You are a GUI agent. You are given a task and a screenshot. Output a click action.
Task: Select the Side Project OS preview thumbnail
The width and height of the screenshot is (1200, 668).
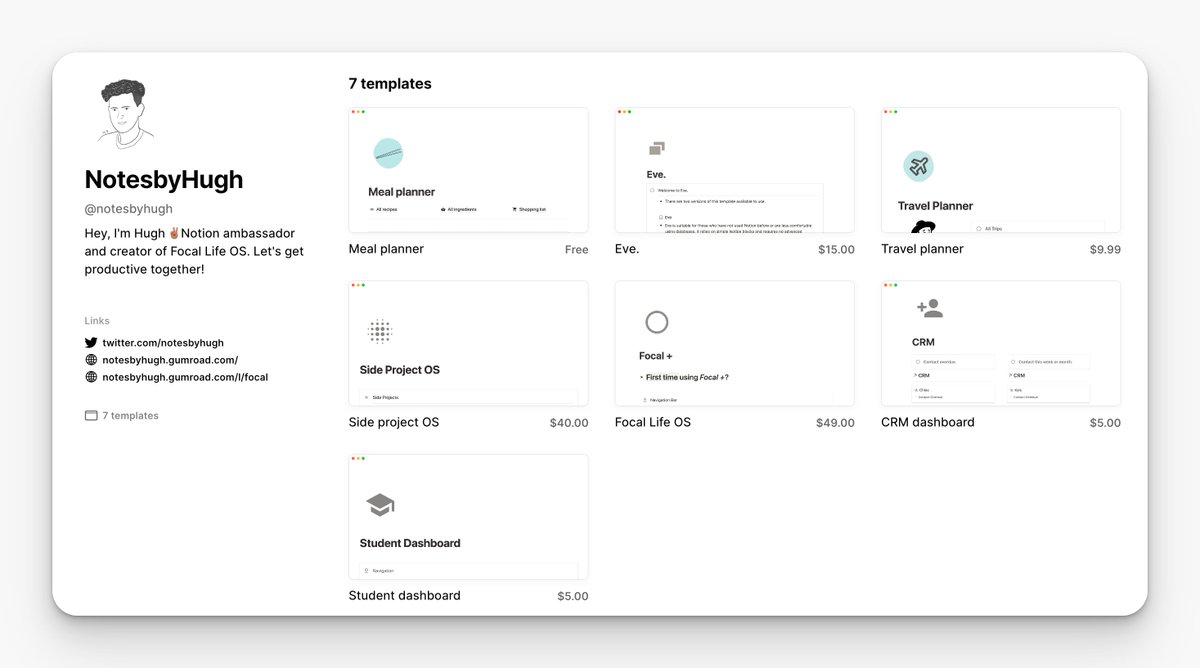469,343
